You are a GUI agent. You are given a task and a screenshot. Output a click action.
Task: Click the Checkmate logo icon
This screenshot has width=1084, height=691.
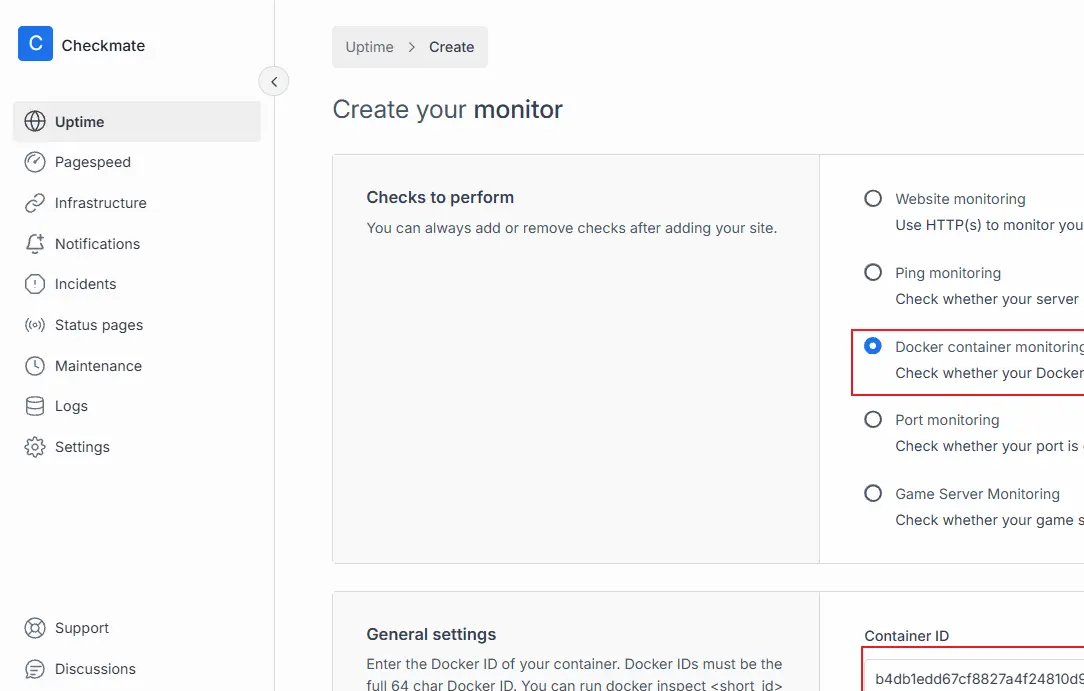[x=35, y=44]
